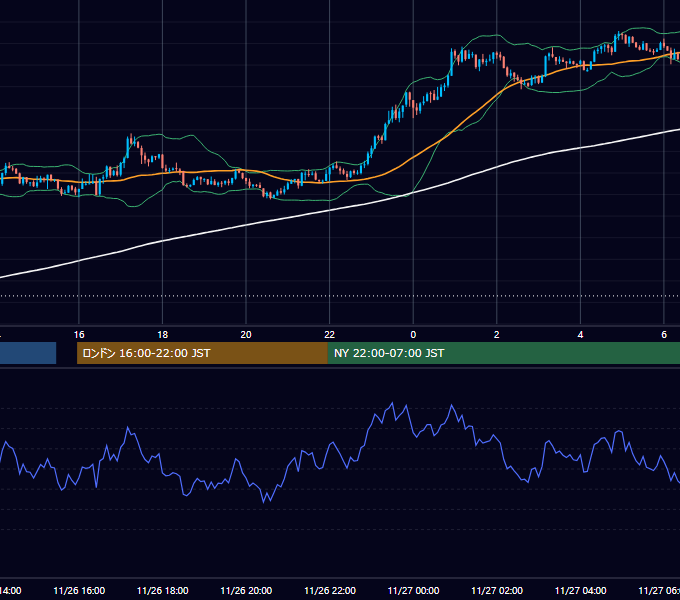Image resolution: width=680 pixels, height=600 pixels.
Task: Click the 11/26 16:00 date label
Action: click(x=79, y=590)
